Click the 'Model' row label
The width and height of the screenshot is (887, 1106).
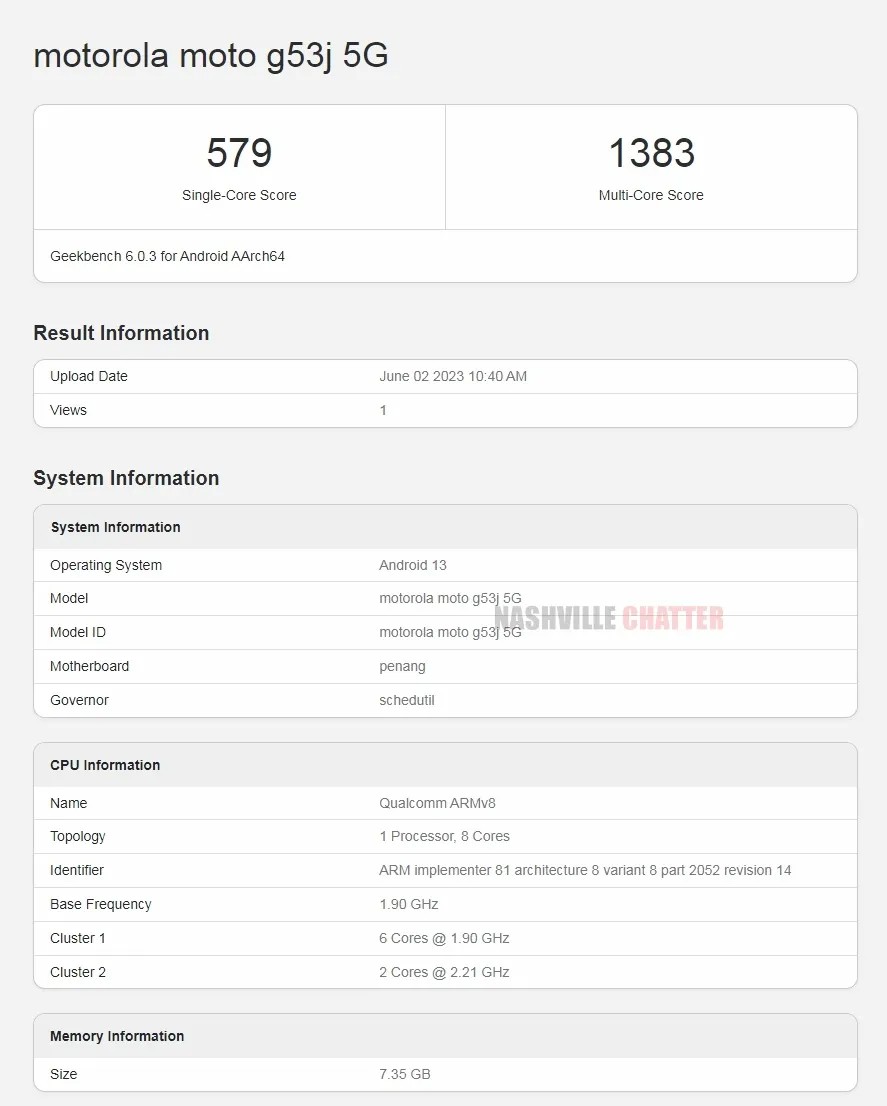tap(69, 598)
